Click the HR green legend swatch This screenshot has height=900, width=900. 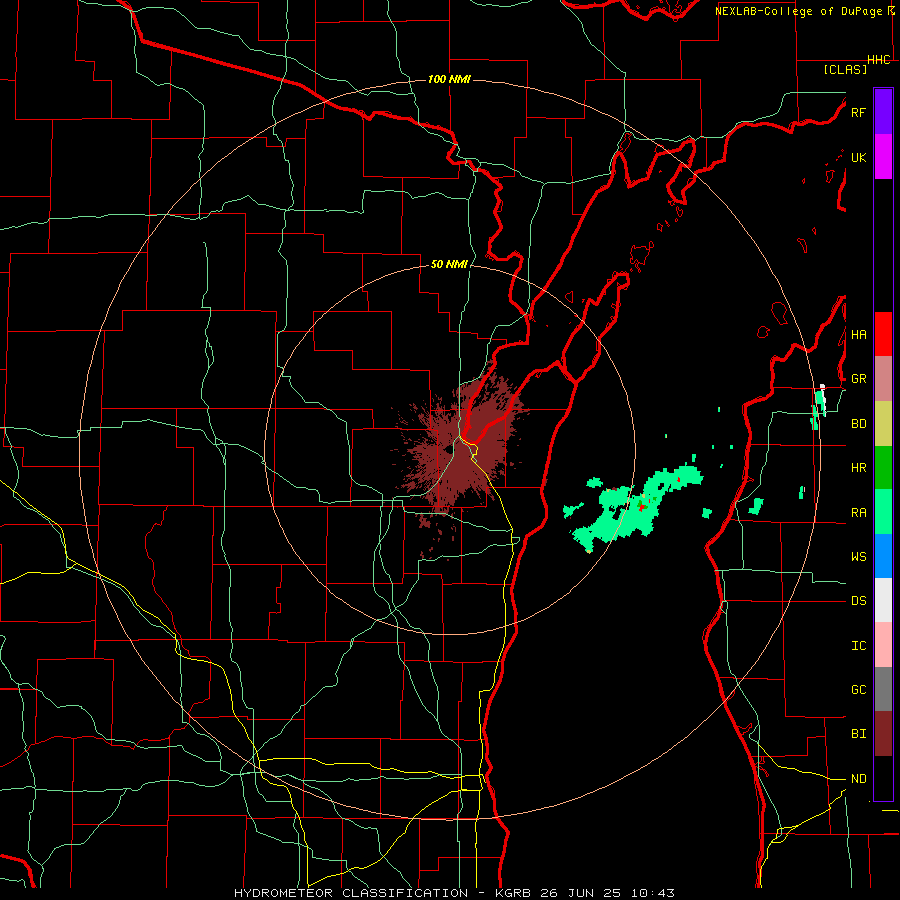click(x=883, y=468)
